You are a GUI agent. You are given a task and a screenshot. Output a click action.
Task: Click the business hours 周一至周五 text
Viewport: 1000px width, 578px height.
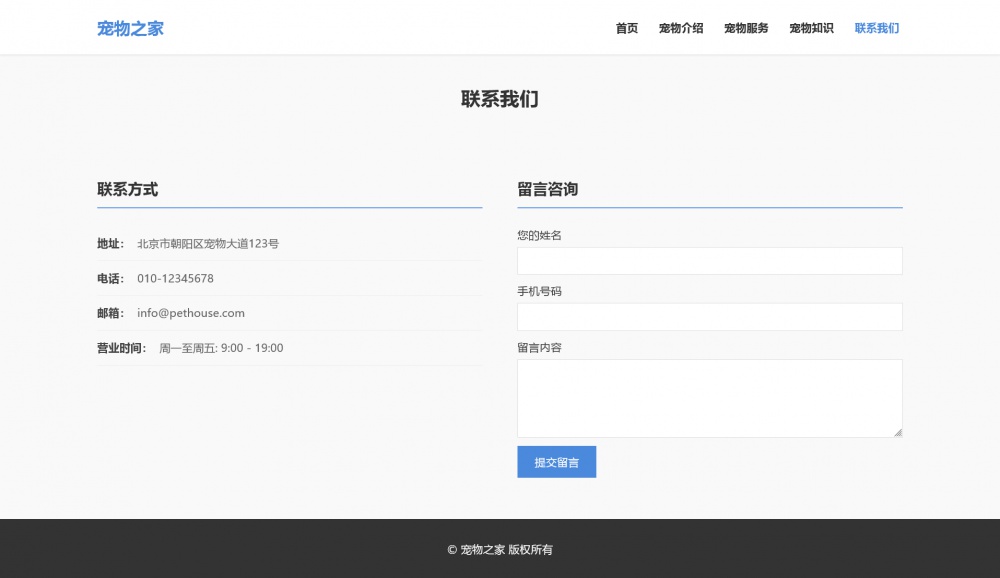[221, 348]
